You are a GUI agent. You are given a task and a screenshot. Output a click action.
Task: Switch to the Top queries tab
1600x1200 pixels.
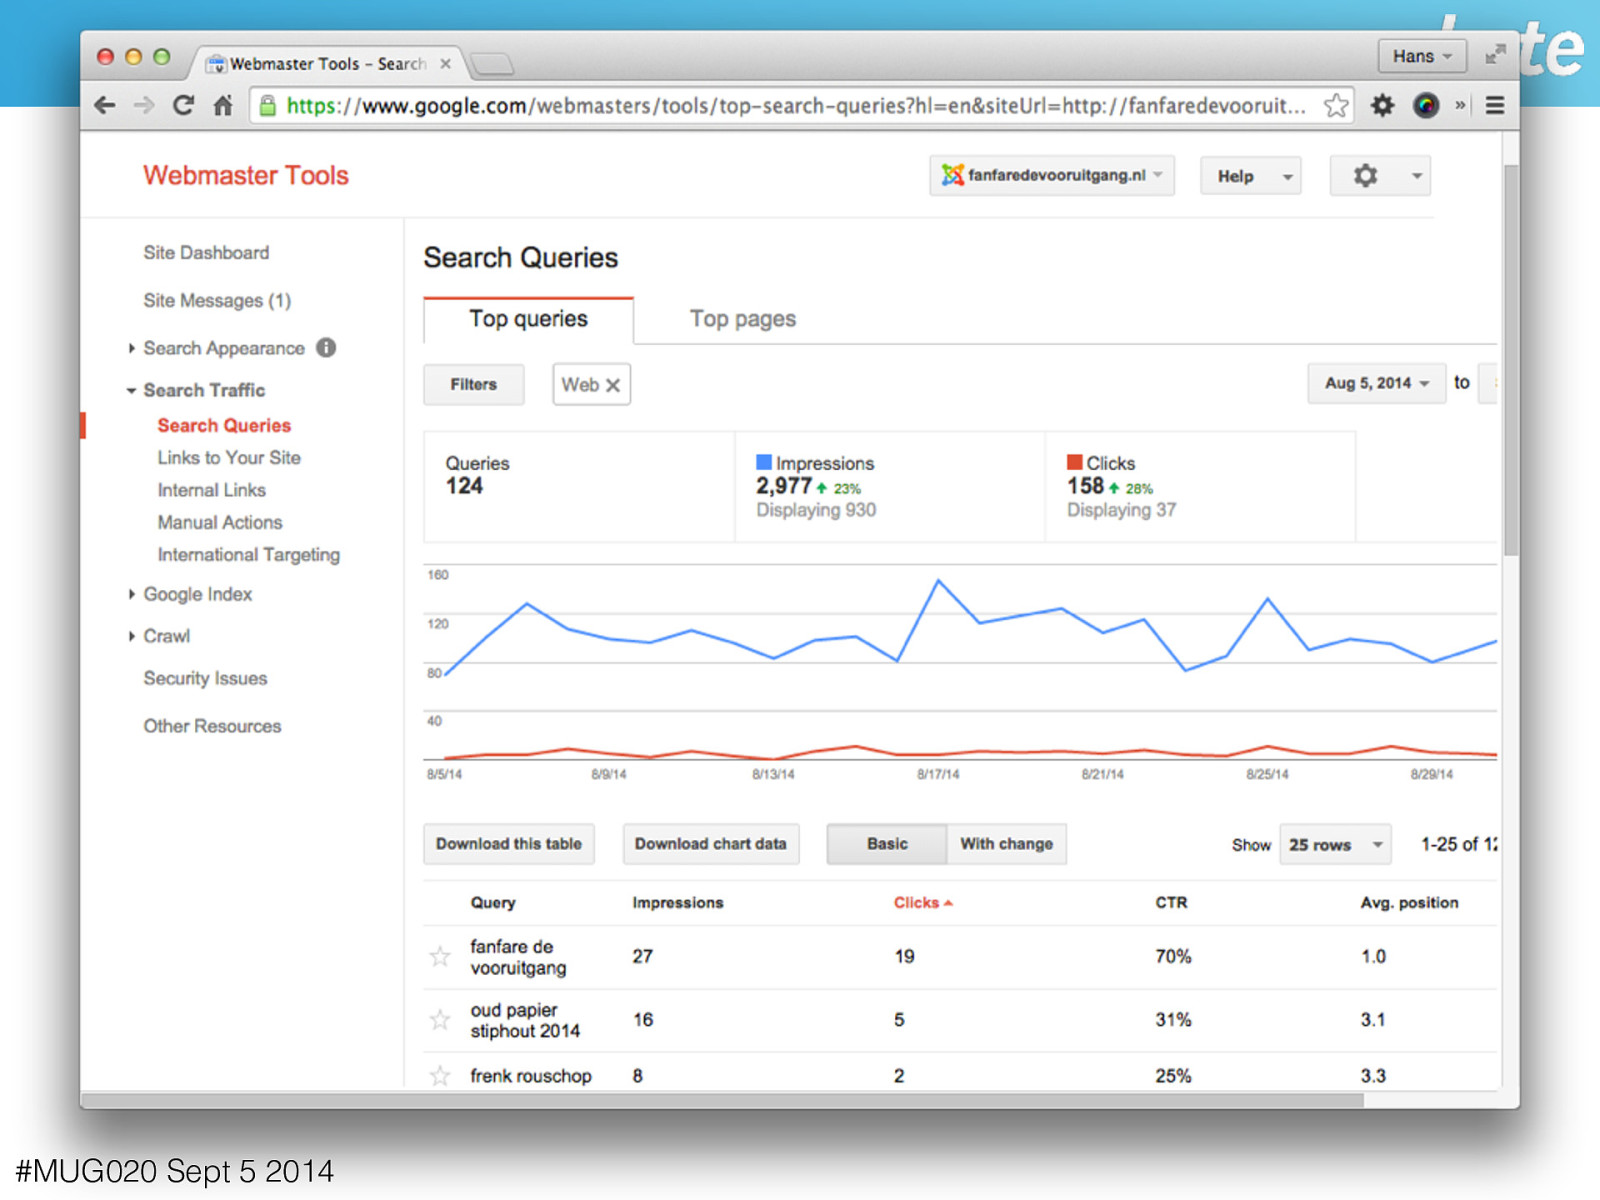[528, 320]
